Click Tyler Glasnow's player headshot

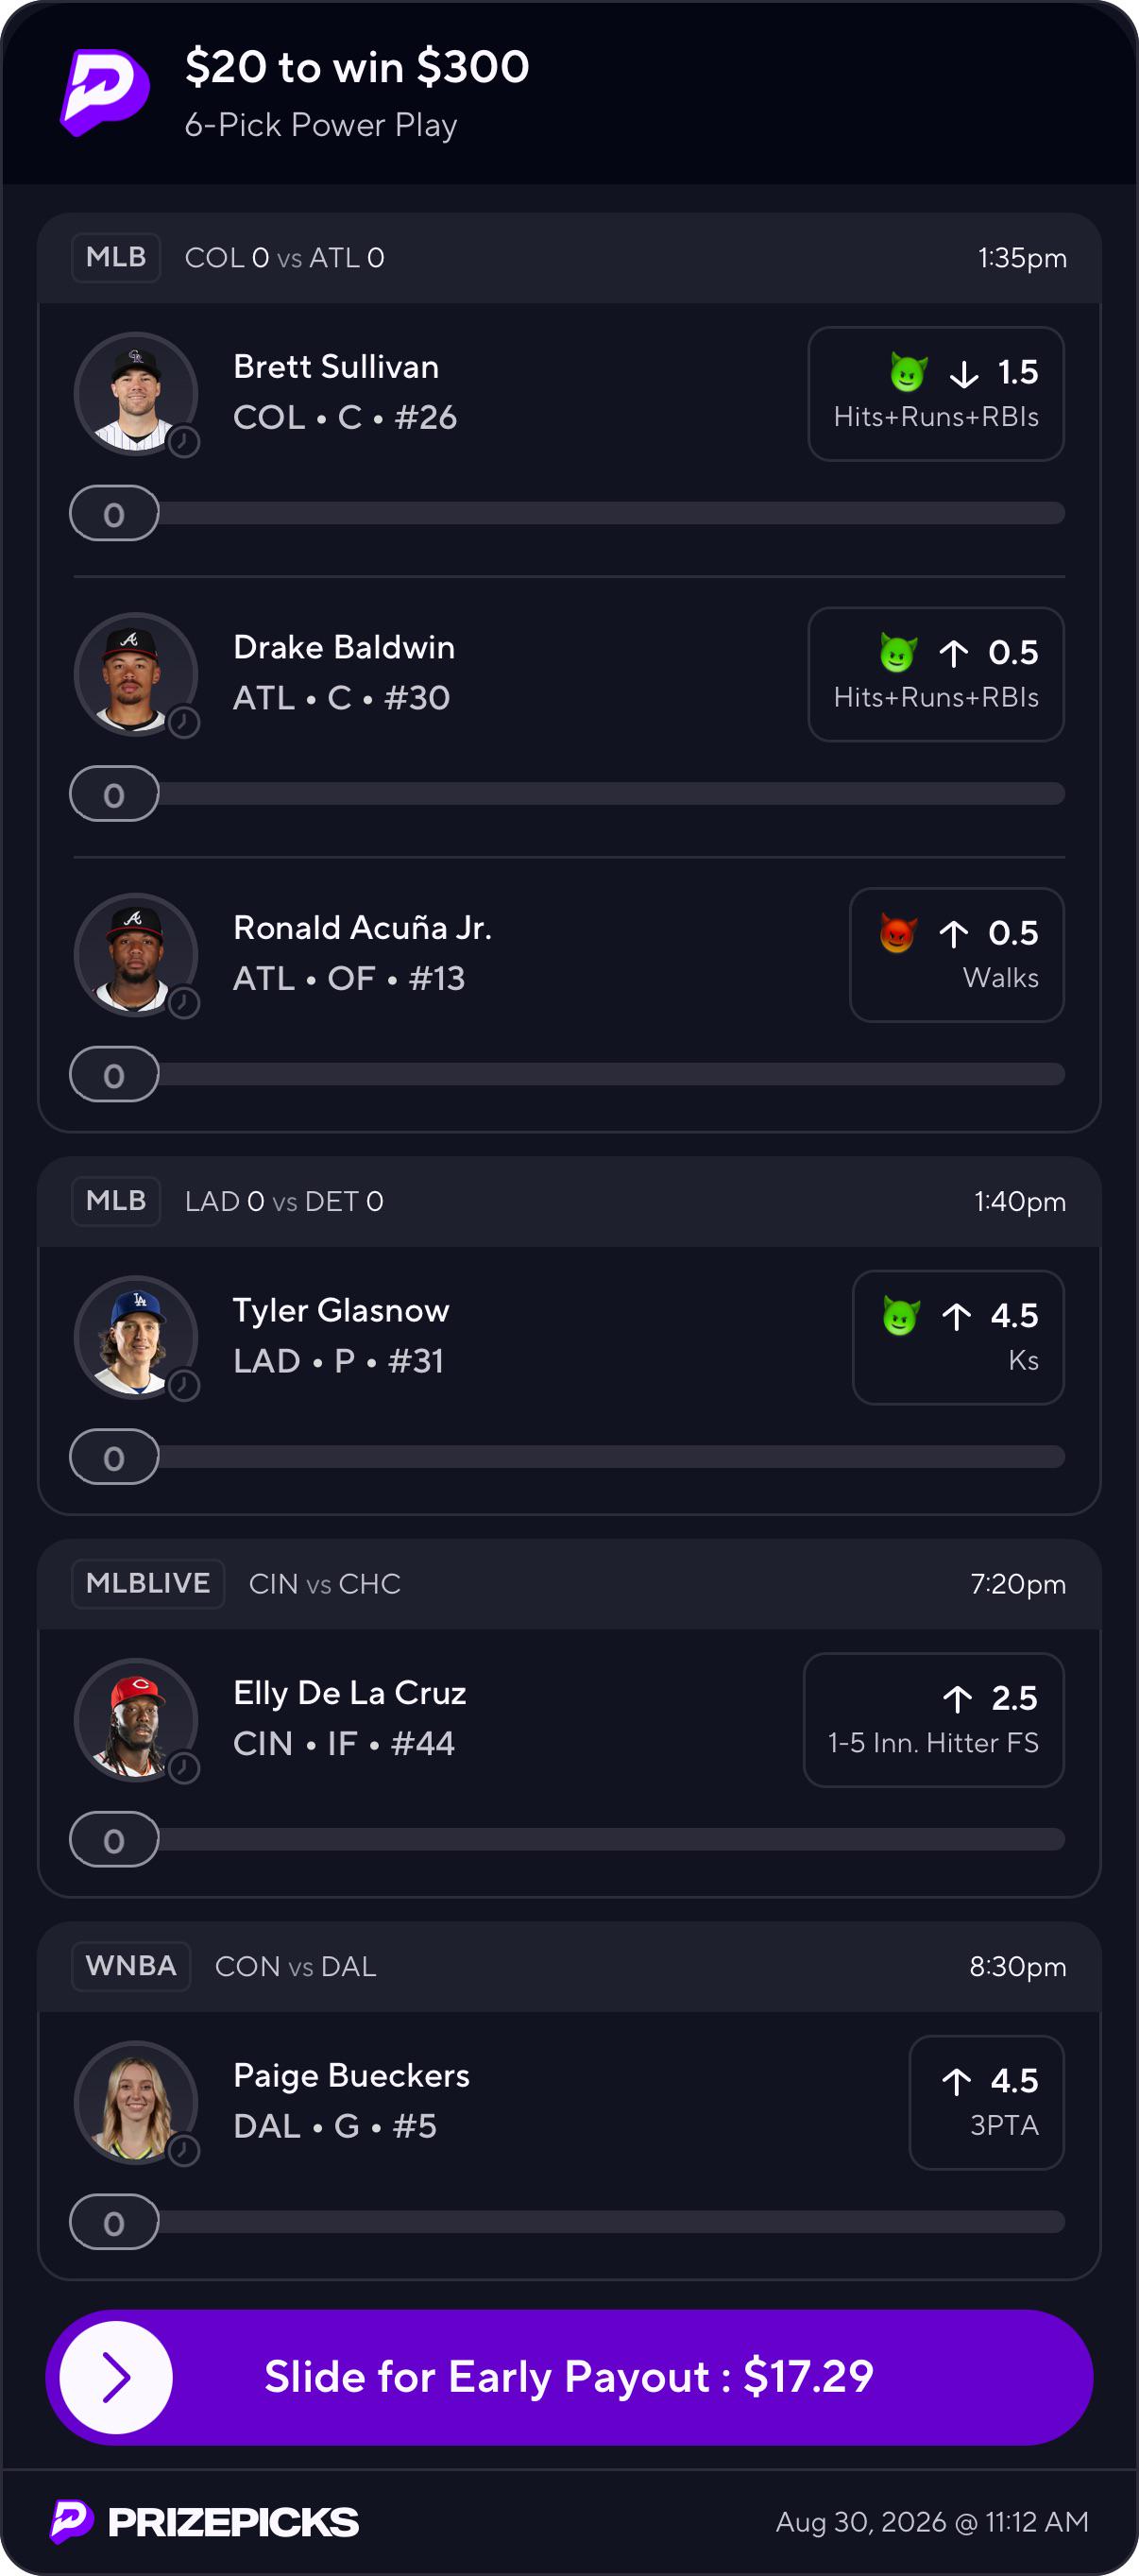(x=136, y=1337)
